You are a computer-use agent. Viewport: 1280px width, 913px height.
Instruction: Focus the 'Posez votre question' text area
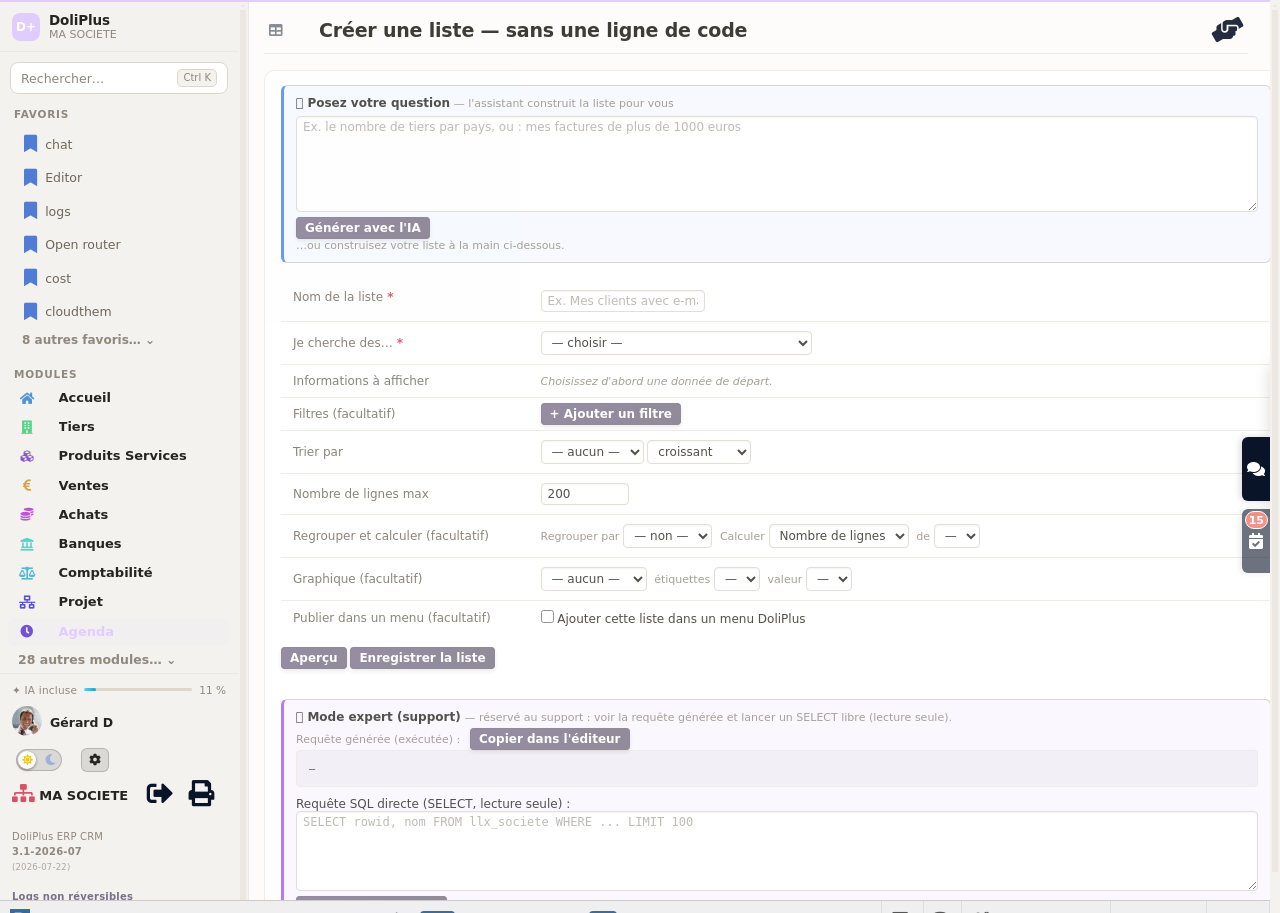[x=777, y=164]
